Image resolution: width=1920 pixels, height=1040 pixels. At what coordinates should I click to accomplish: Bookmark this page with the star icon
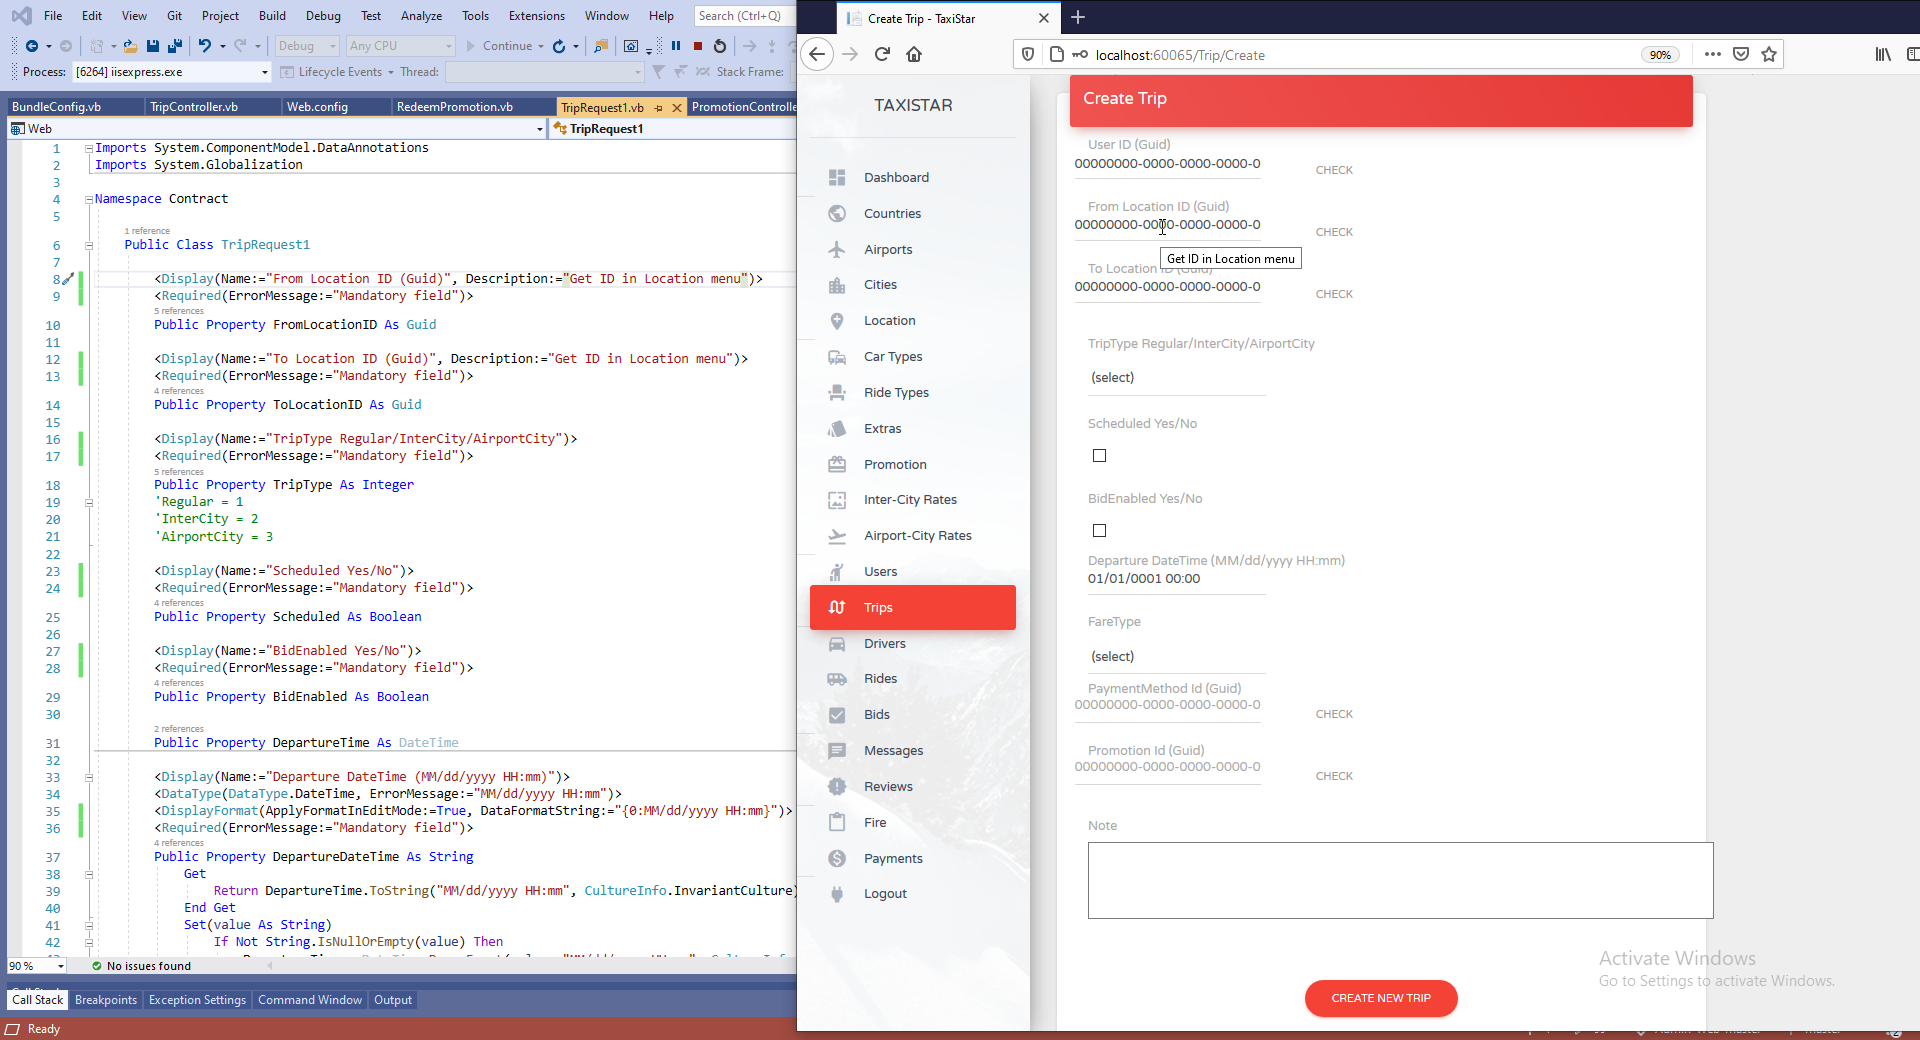click(1769, 55)
